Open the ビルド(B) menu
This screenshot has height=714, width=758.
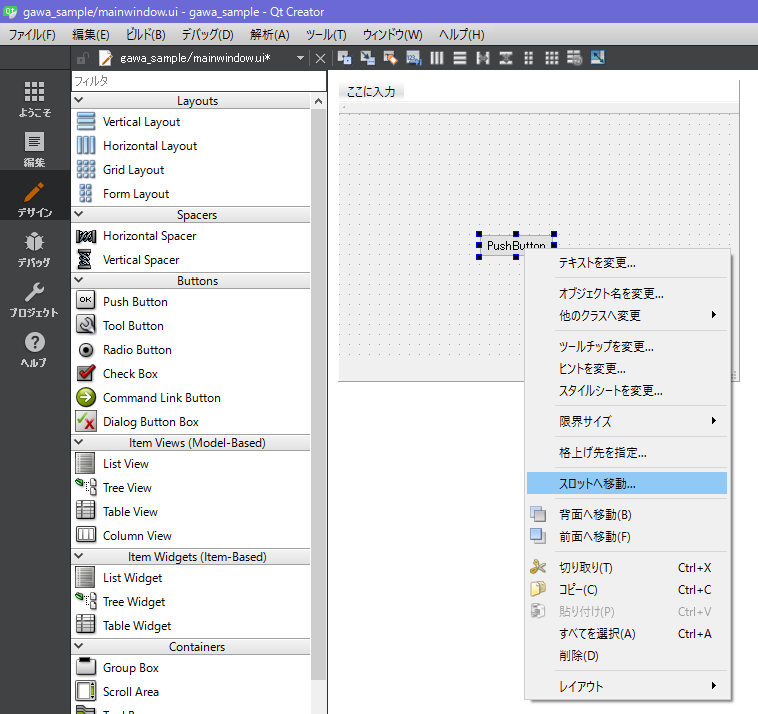pyautogui.click(x=146, y=35)
